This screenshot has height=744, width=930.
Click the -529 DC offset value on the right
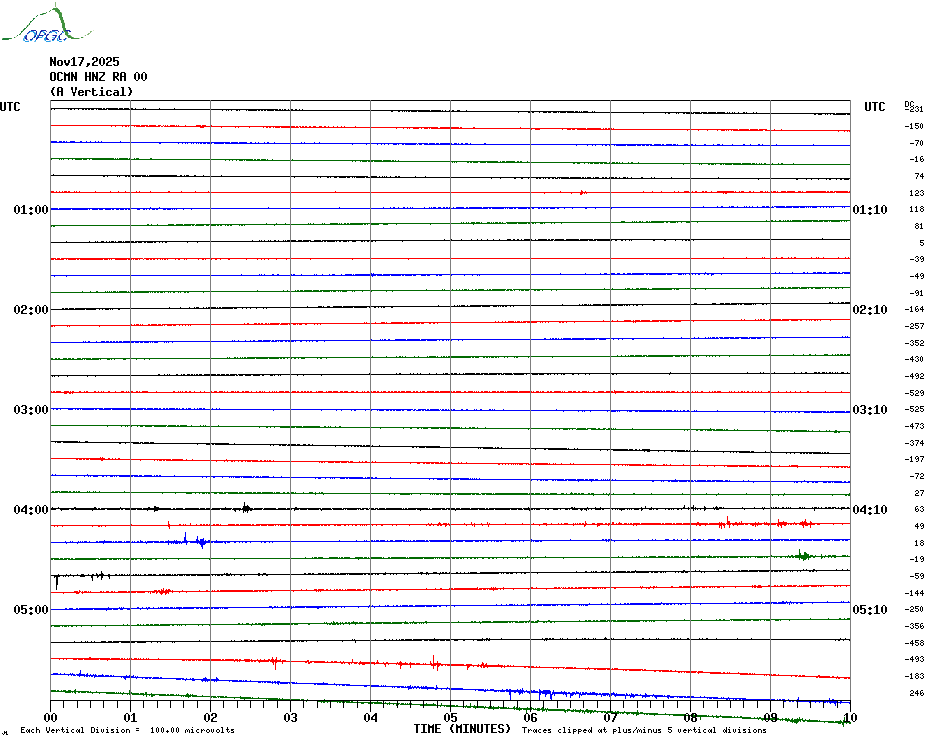pyautogui.click(x=915, y=393)
